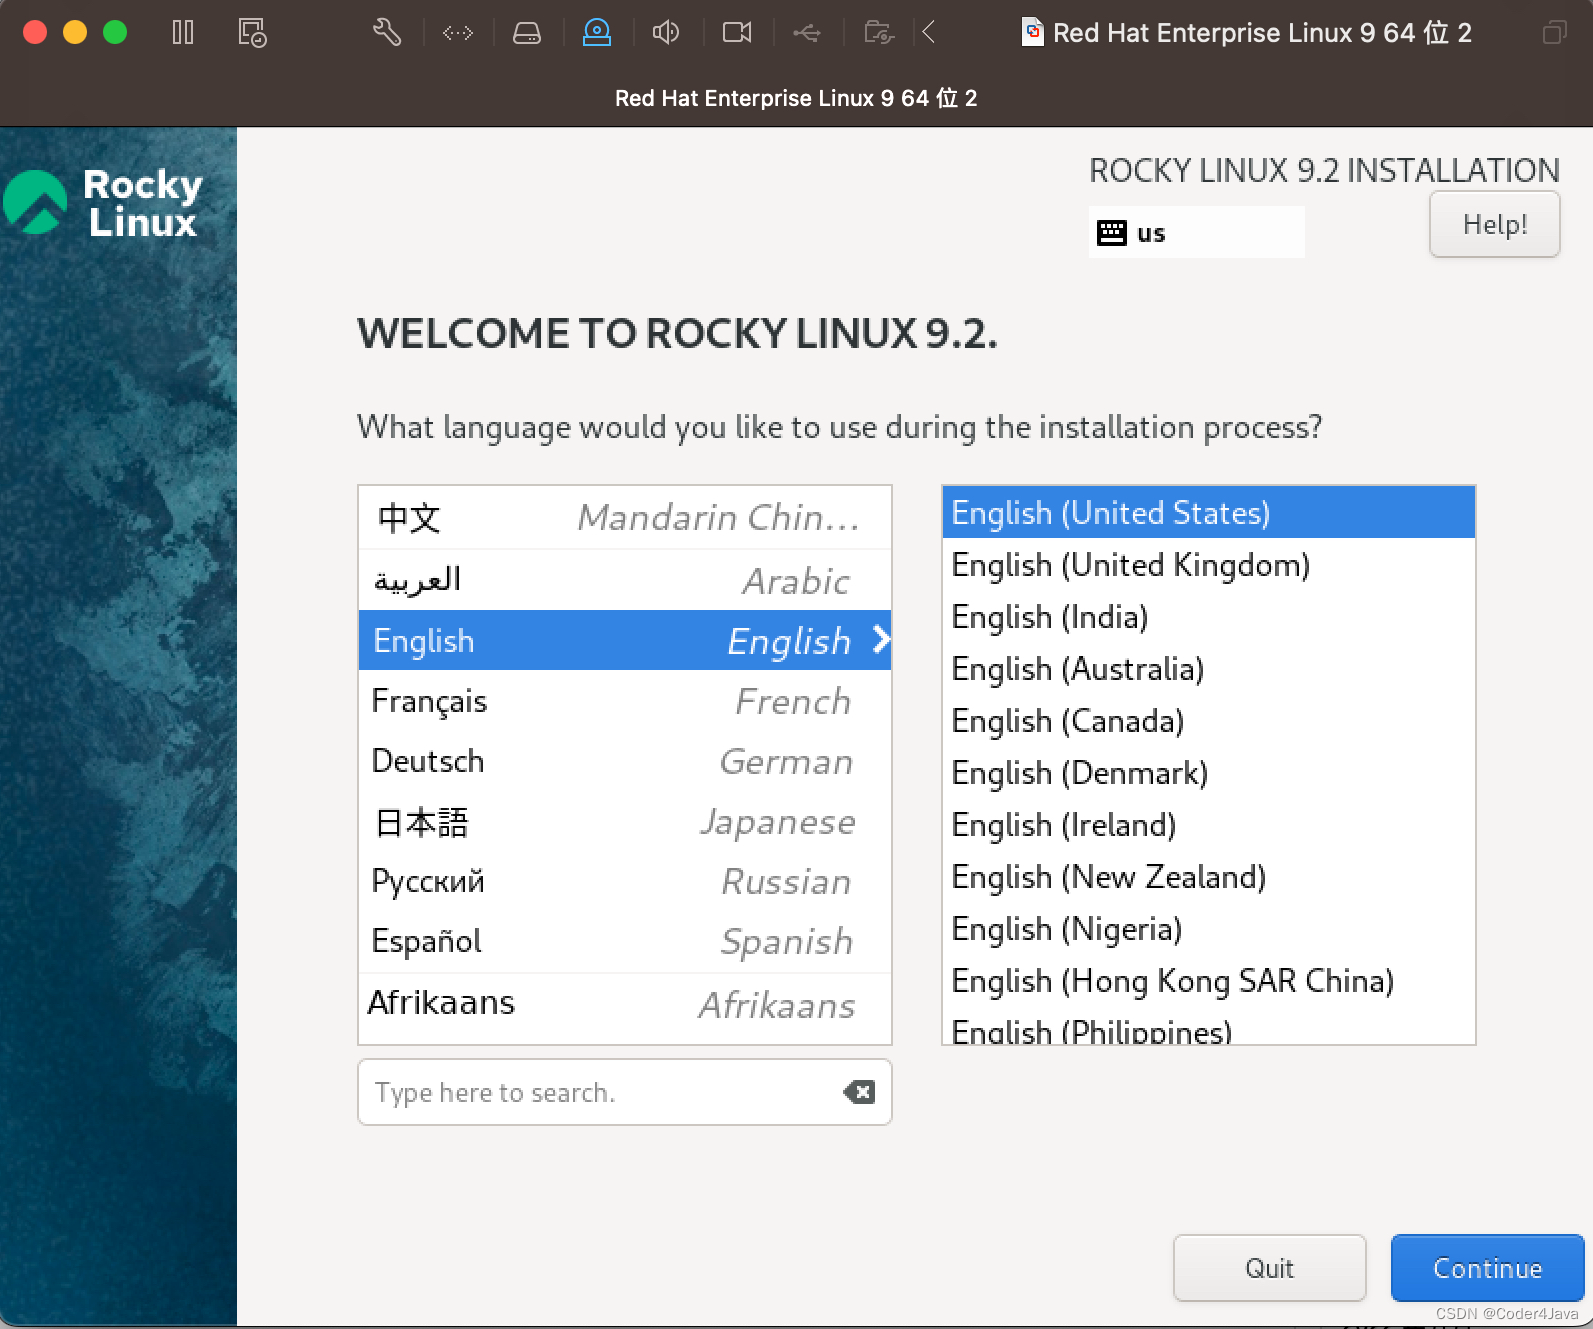The image size is (1593, 1329).
Task: Select the English language row
Action: click(x=625, y=640)
